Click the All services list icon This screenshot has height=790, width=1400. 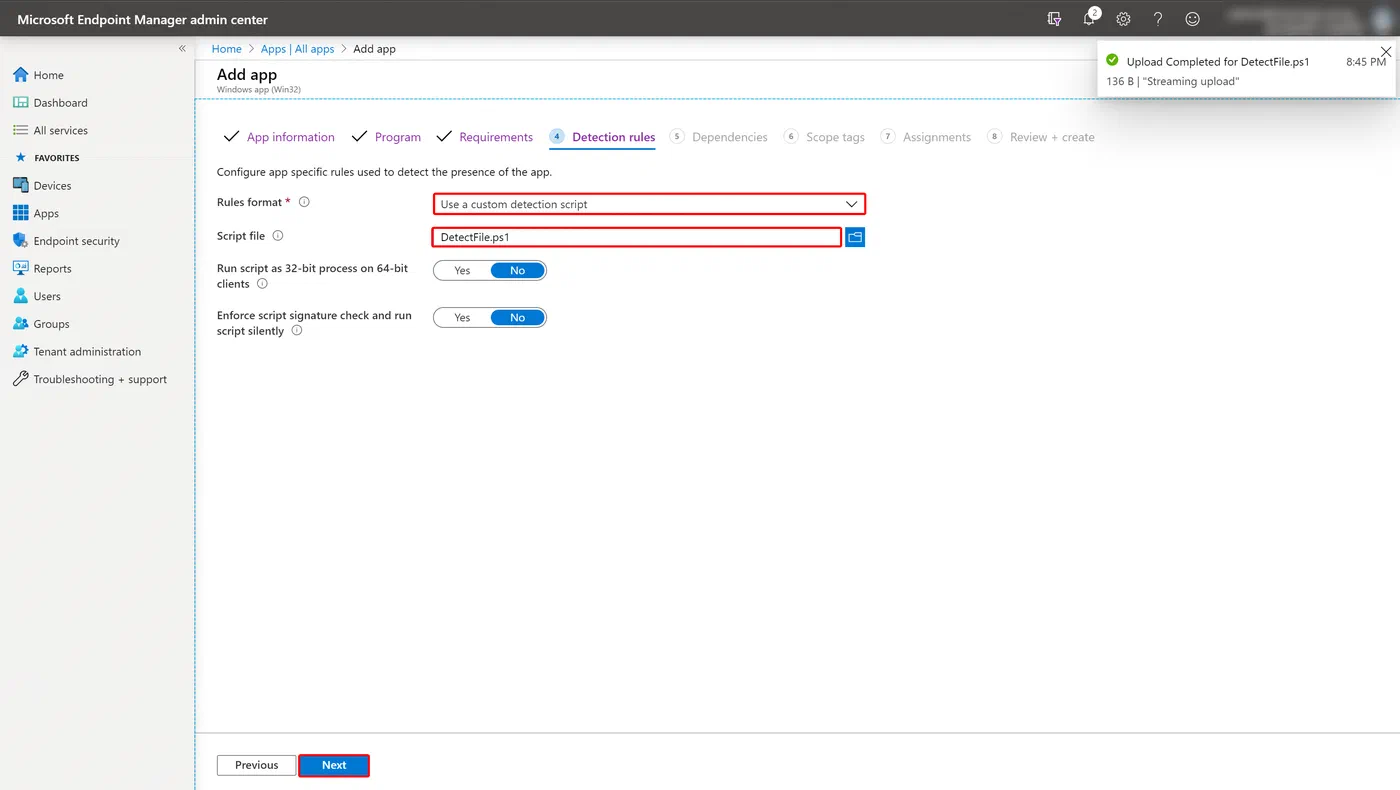pos(20,130)
